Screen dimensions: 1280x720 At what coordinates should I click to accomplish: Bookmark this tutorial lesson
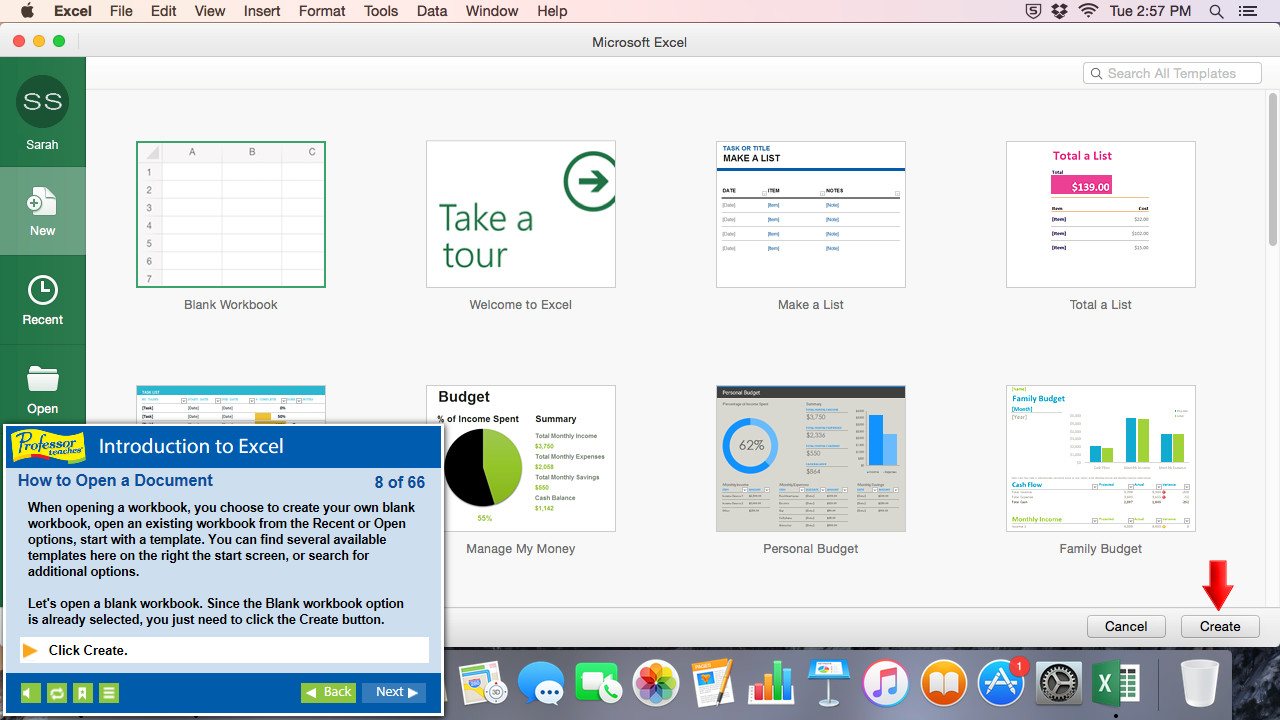(83, 692)
